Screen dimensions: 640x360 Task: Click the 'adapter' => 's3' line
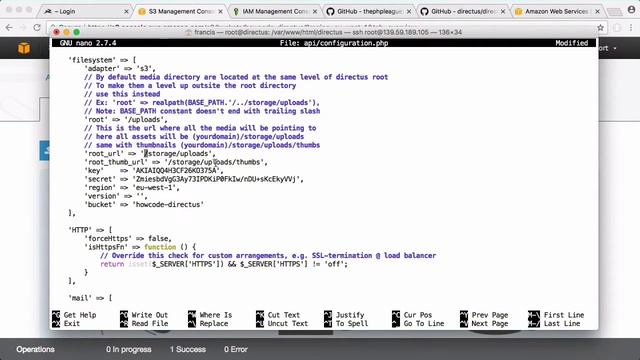(x=120, y=69)
